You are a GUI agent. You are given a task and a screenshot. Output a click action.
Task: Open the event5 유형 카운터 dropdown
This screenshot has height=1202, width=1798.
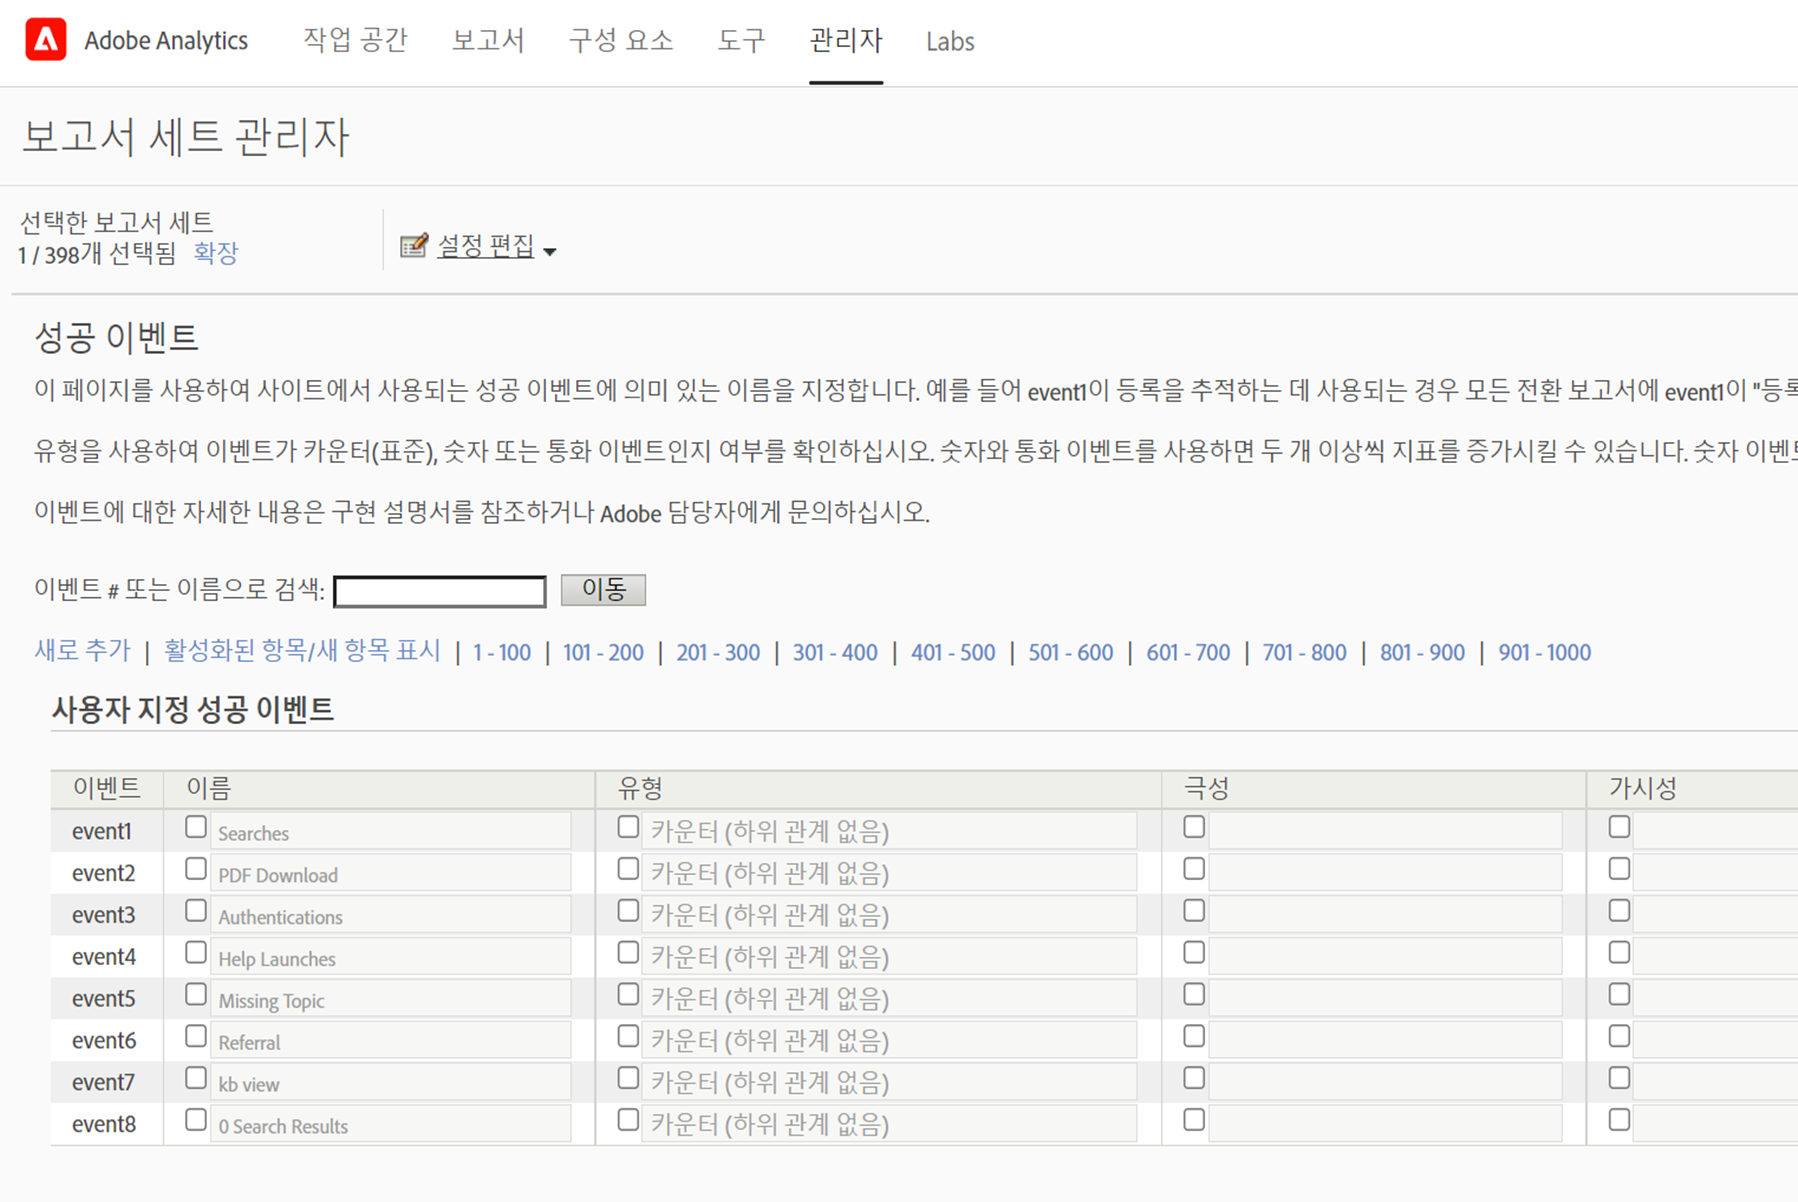click(889, 1000)
